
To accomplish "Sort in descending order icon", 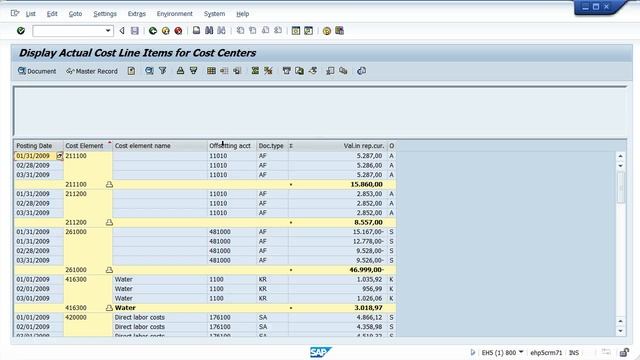I will click(193, 71).
